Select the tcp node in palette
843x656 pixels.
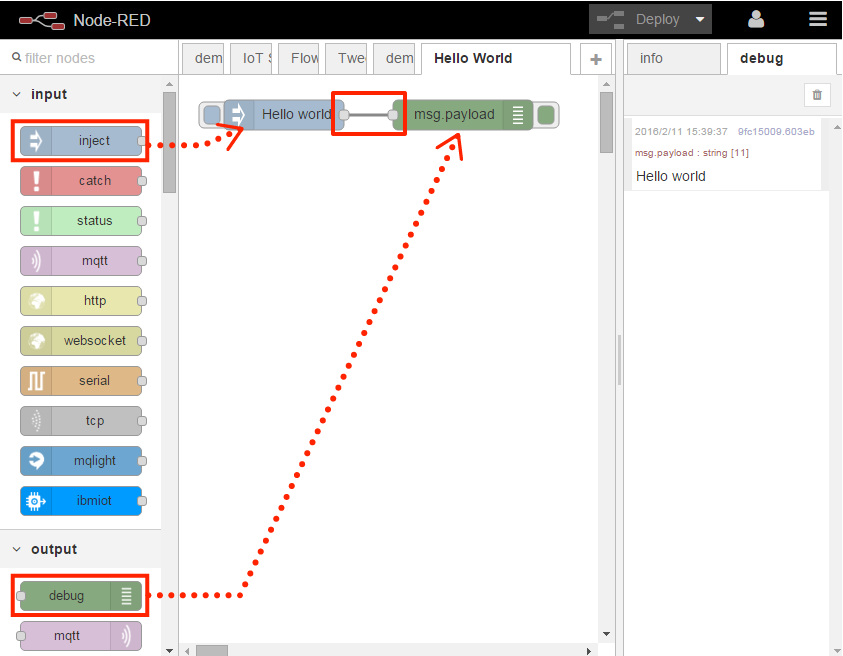pyautogui.click(x=81, y=420)
